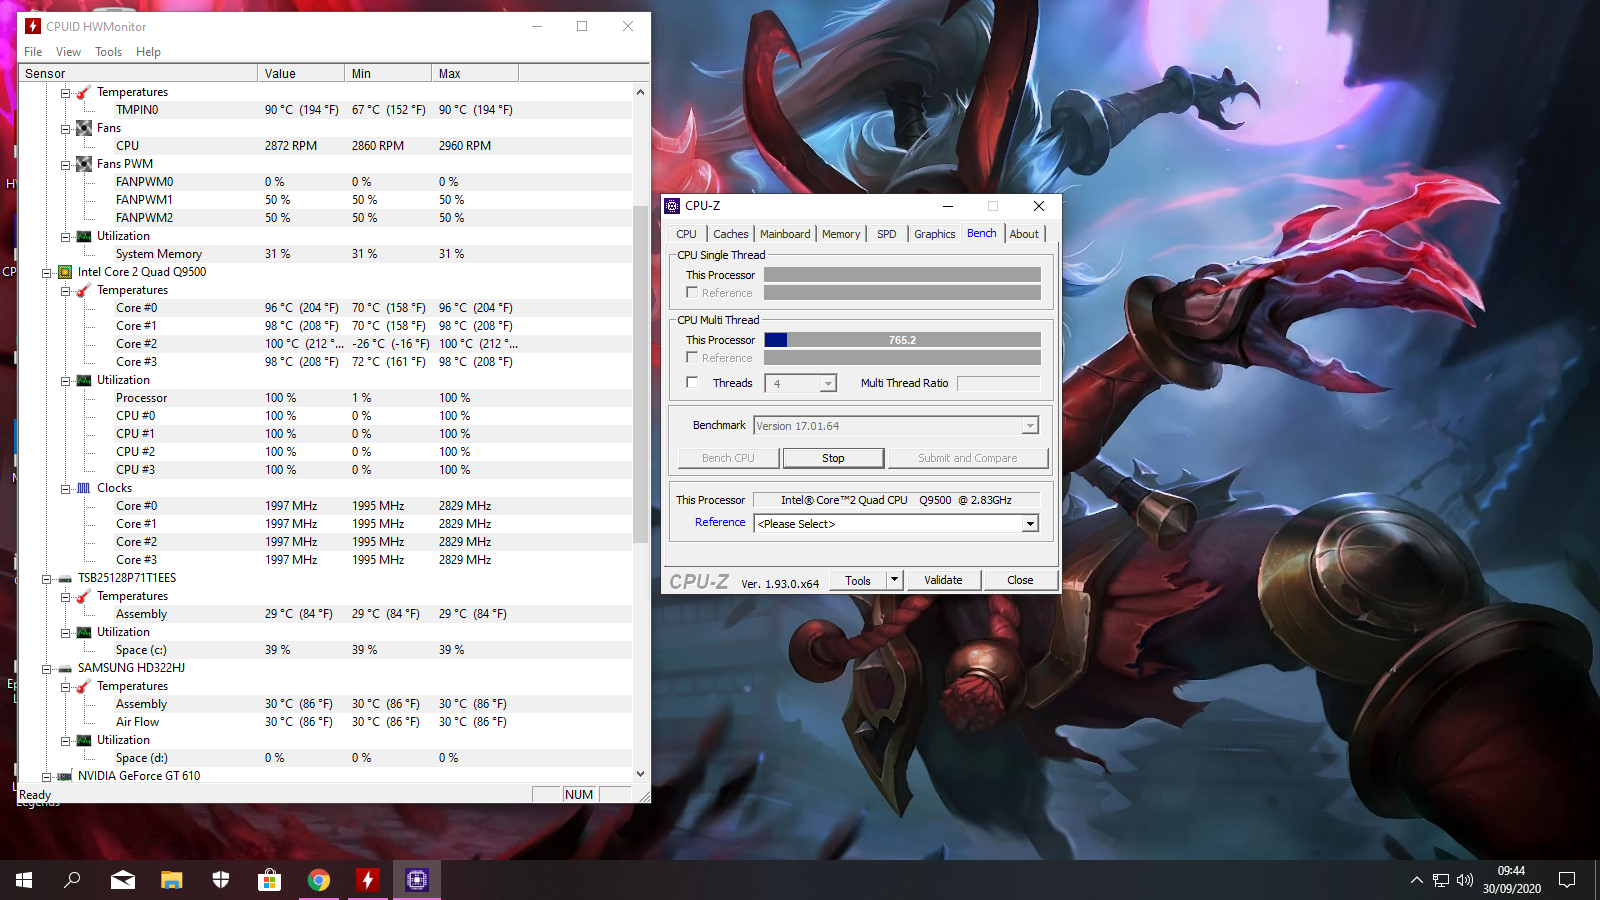The height and width of the screenshot is (900, 1600).
Task: Switch to the CPU tab in CPU-Z
Action: pos(686,234)
